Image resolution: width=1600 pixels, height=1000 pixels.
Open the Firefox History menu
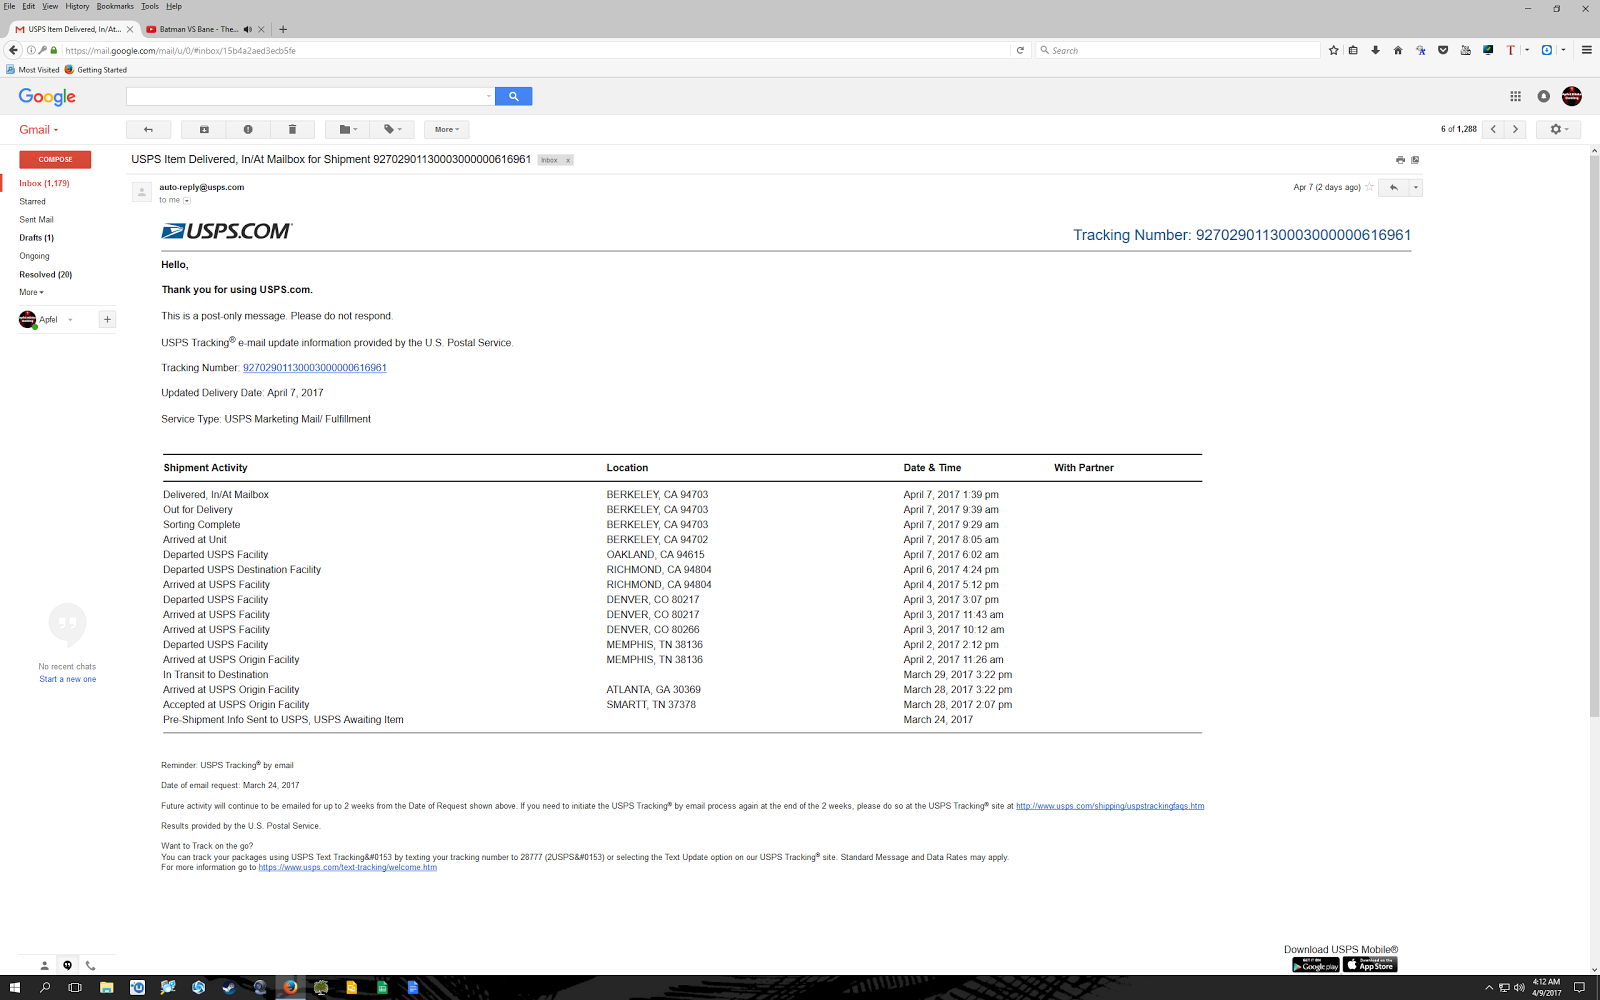point(77,6)
